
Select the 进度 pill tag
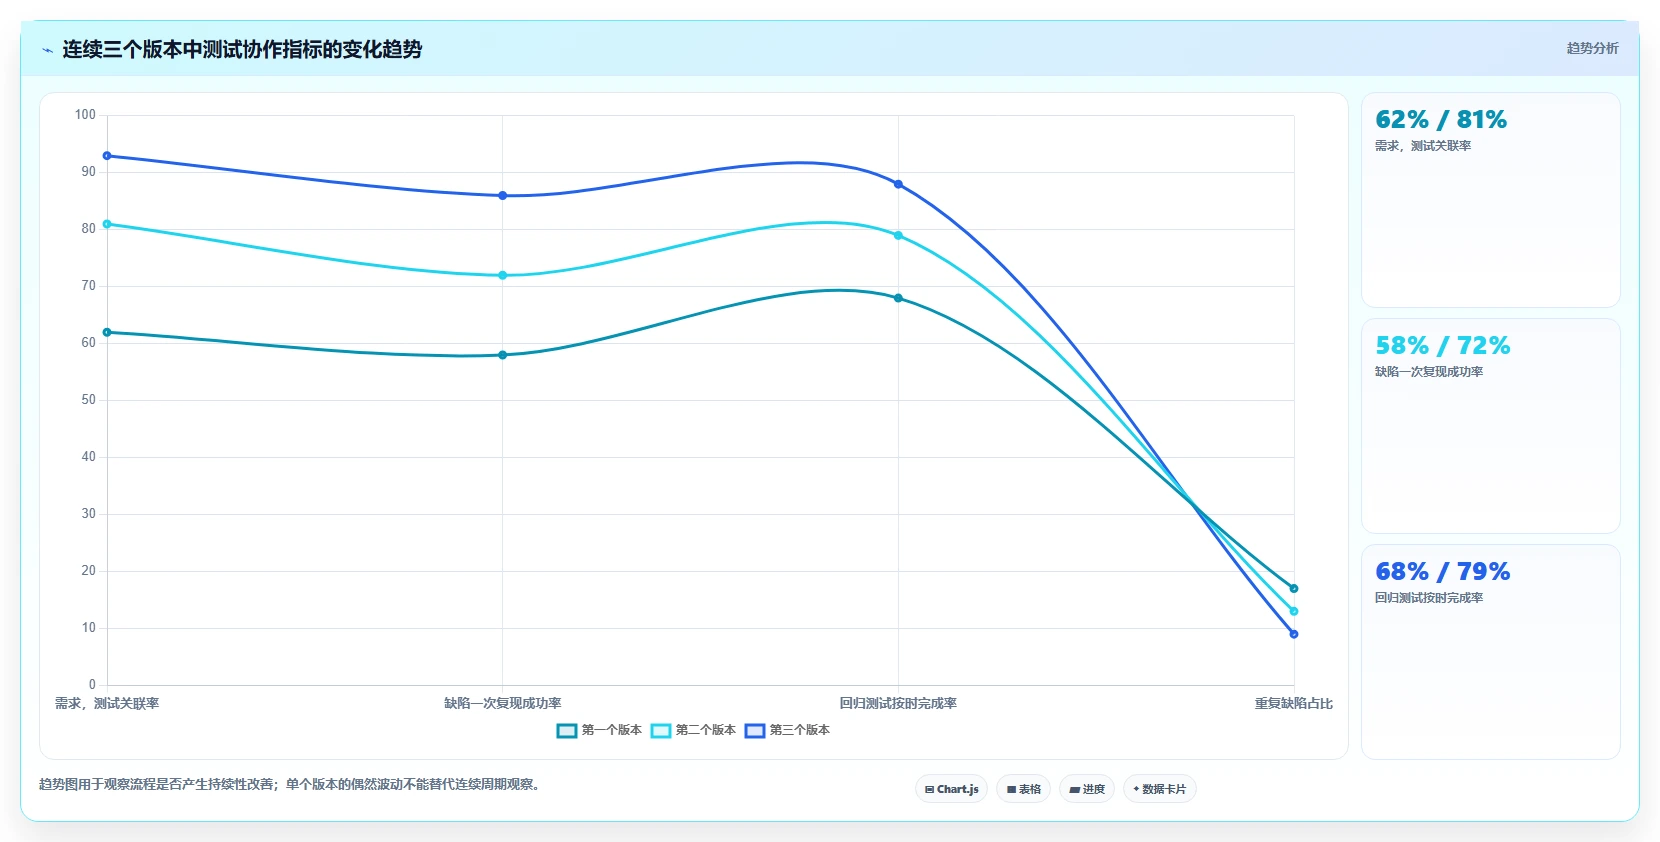tap(1087, 789)
